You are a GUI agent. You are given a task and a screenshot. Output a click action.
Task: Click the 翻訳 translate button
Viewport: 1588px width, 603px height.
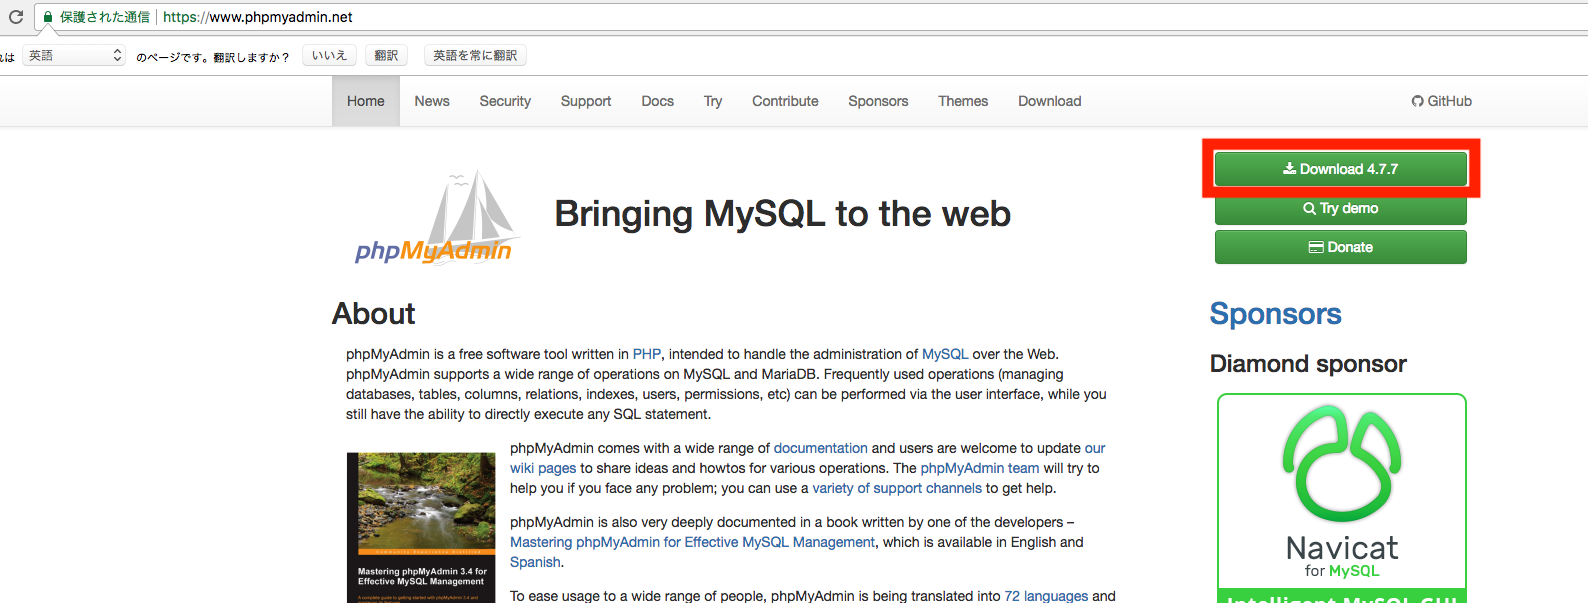(x=386, y=56)
